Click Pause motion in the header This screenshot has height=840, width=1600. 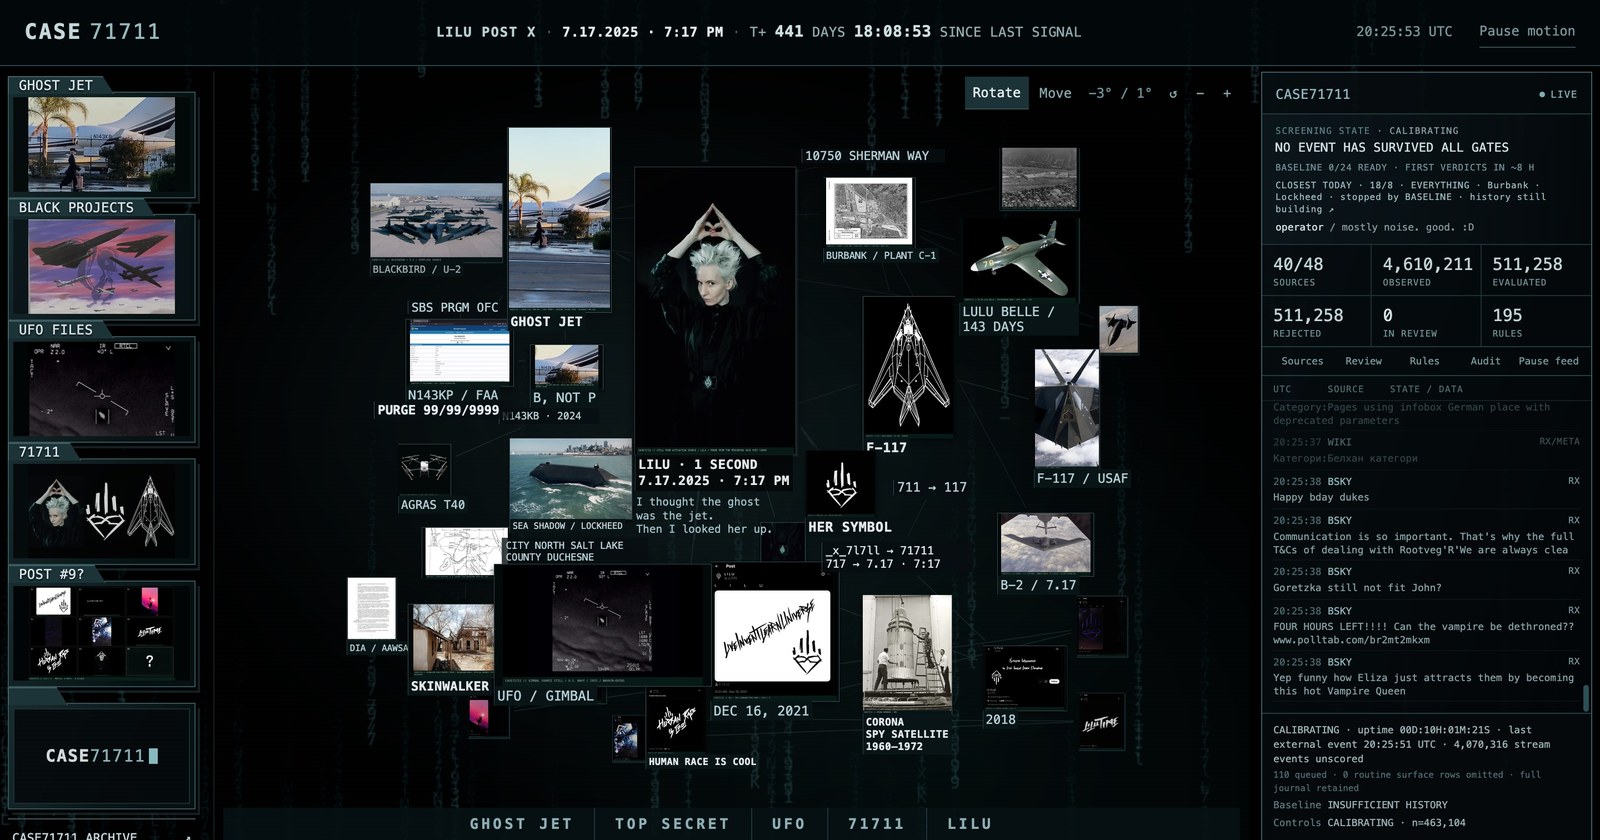pyautogui.click(x=1527, y=31)
